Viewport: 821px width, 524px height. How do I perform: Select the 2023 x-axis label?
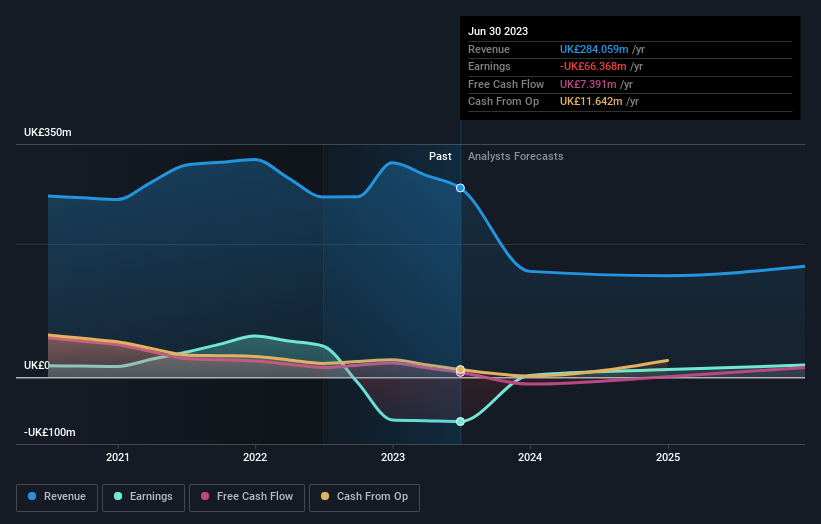tap(393, 457)
